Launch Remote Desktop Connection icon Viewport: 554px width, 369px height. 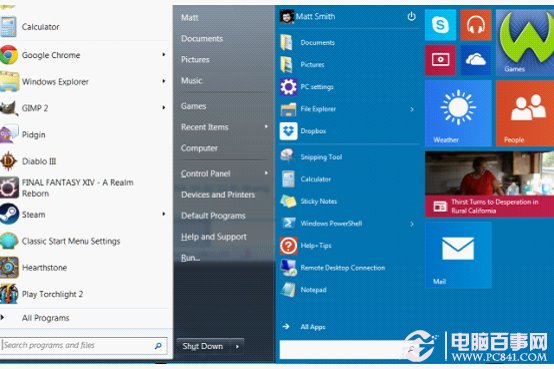click(288, 268)
